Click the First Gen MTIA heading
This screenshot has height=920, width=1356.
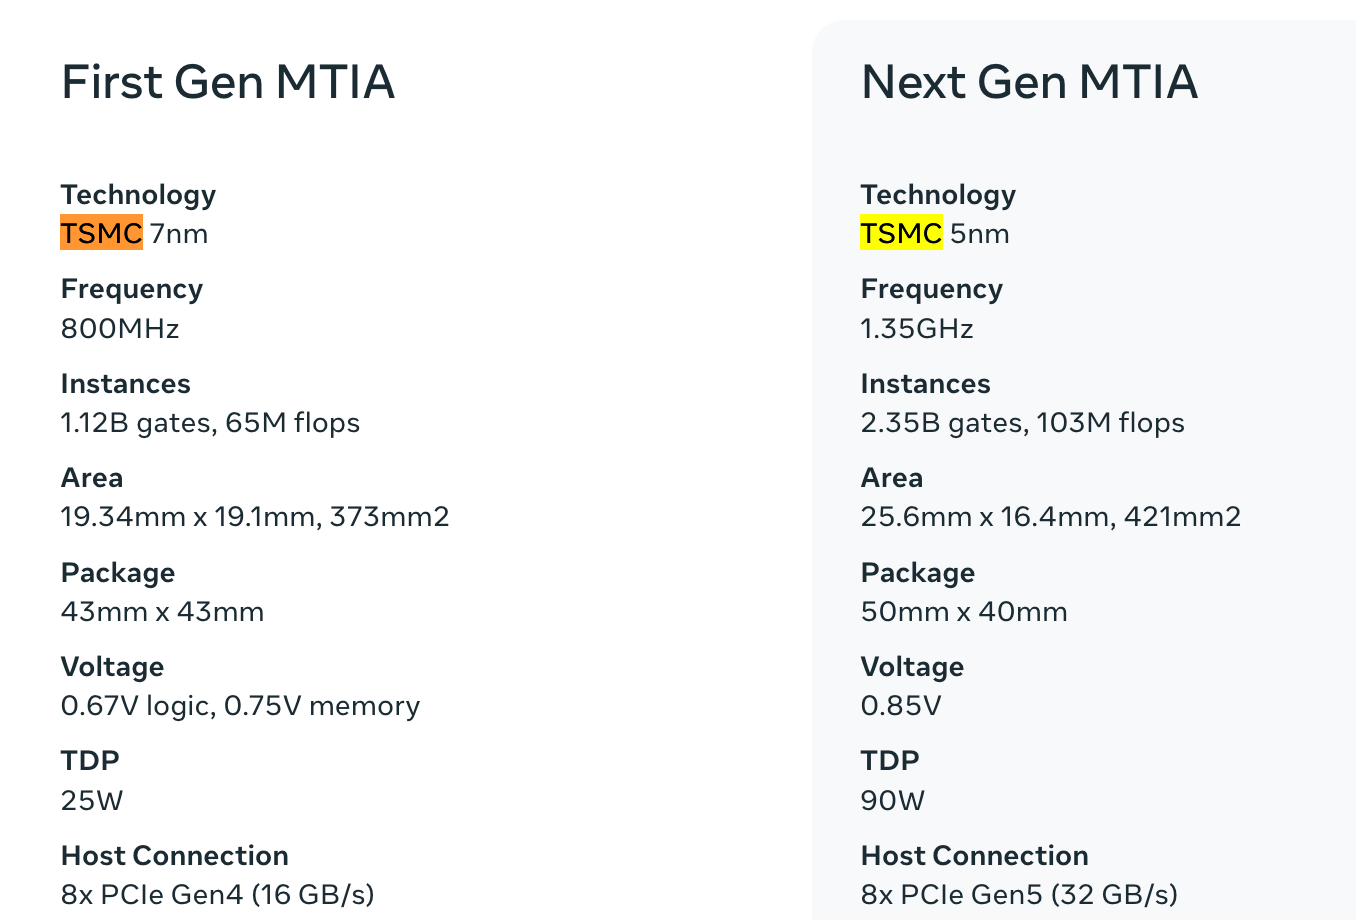click(x=228, y=82)
